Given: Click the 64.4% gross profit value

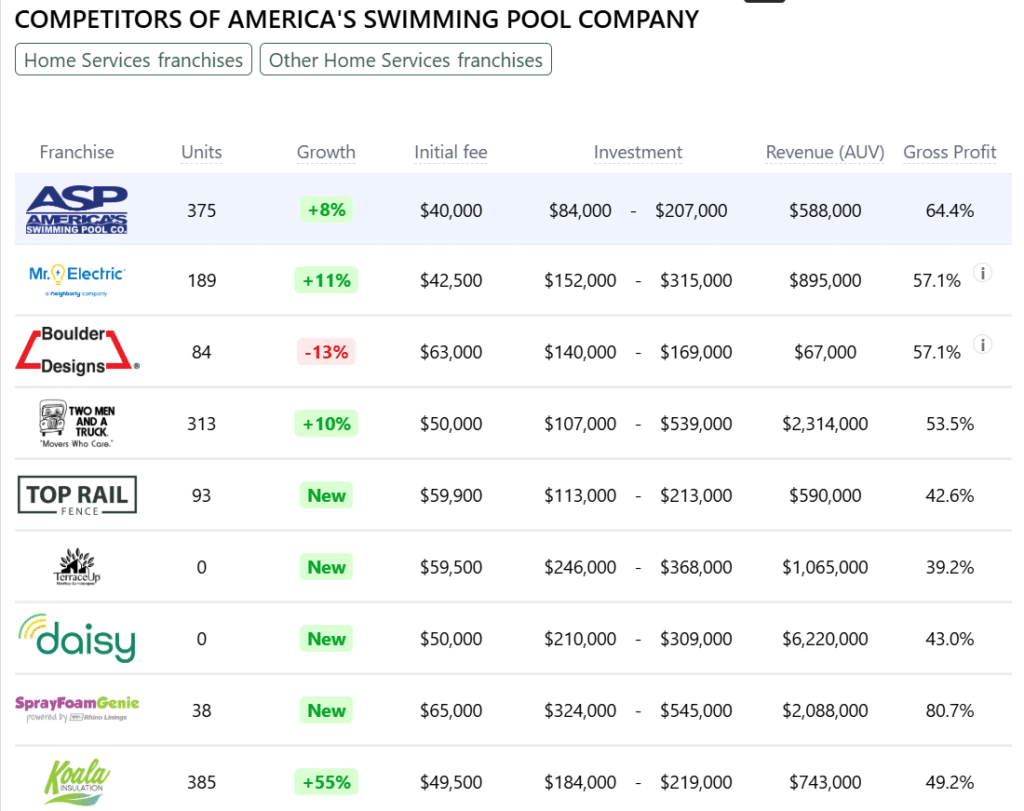Looking at the screenshot, I should pyautogui.click(x=950, y=210).
